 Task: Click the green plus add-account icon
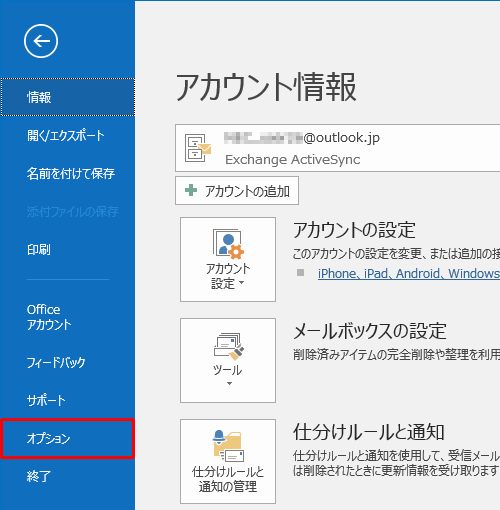point(191,190)
